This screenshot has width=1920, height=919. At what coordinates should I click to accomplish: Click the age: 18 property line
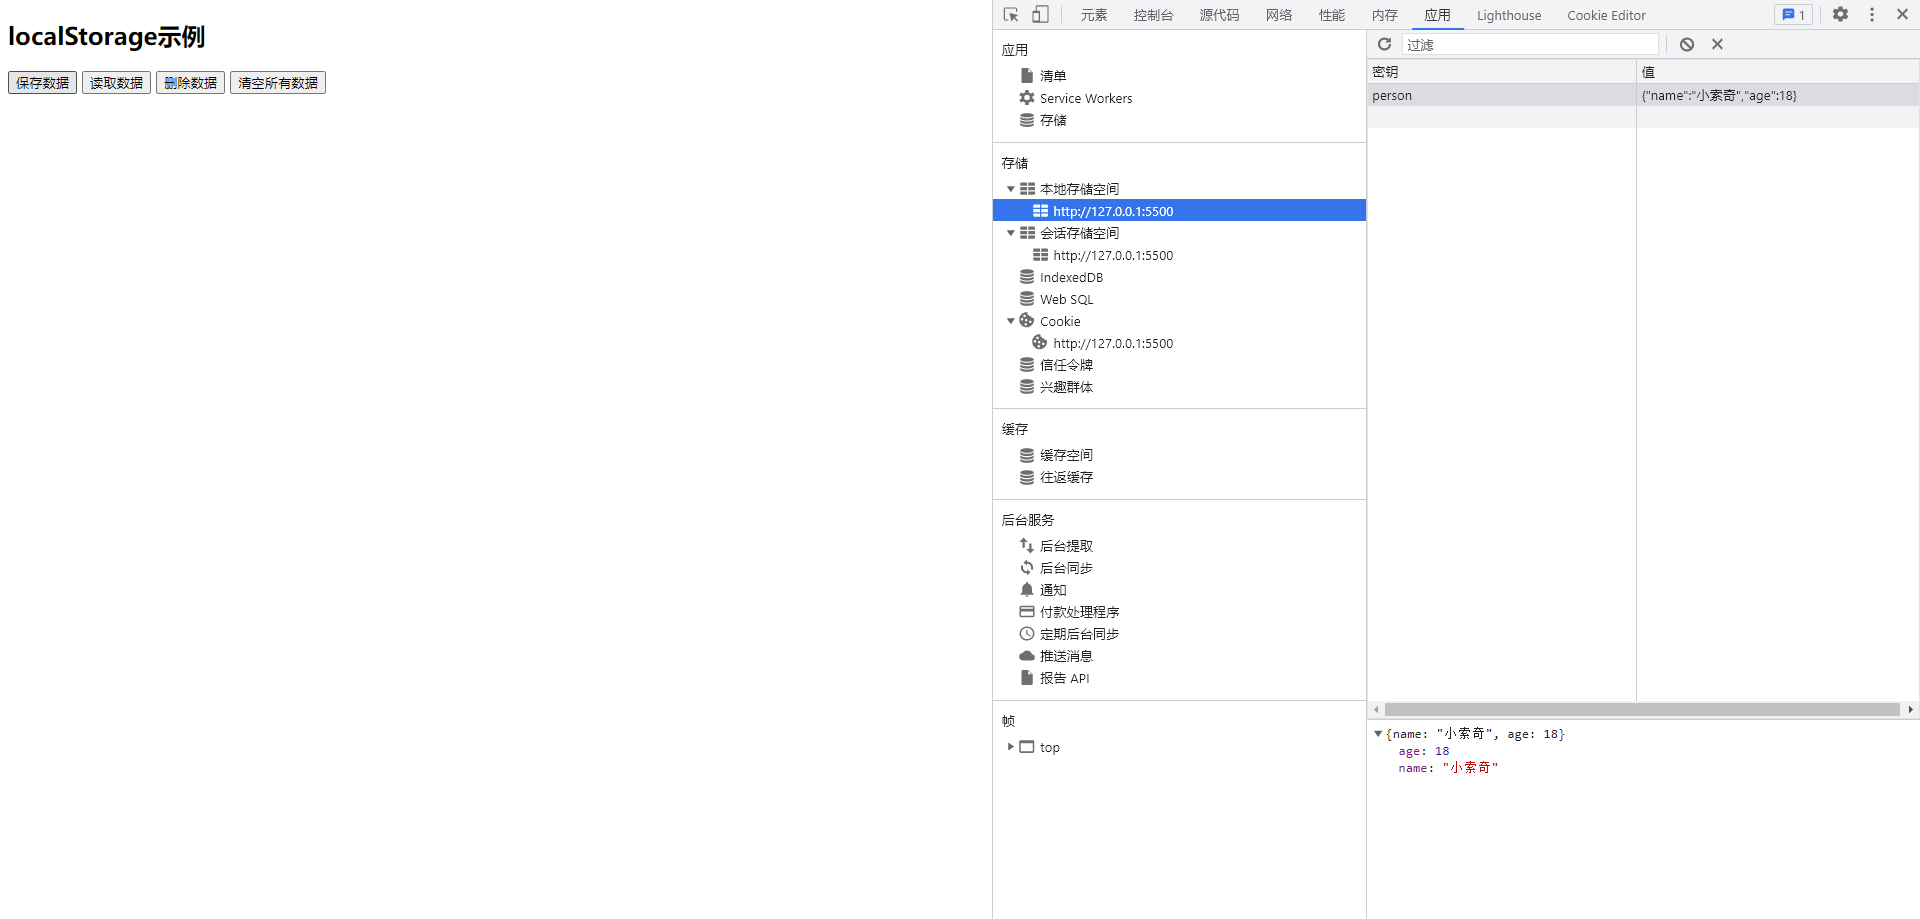coord(1424,751)
